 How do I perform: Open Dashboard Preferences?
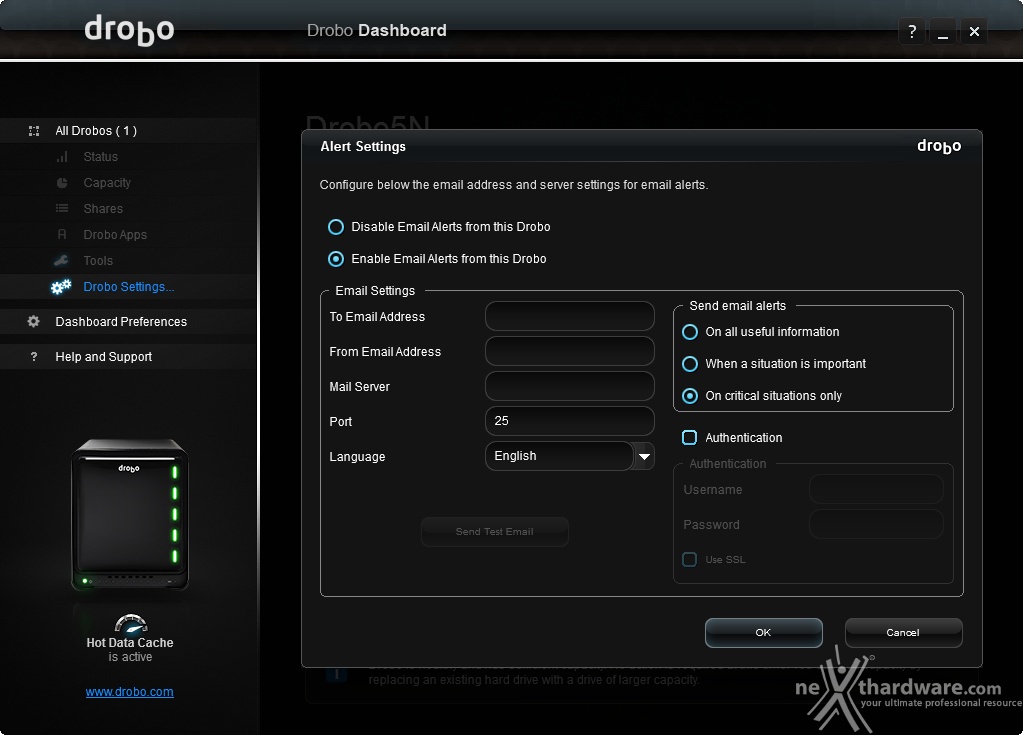(121, 322)
